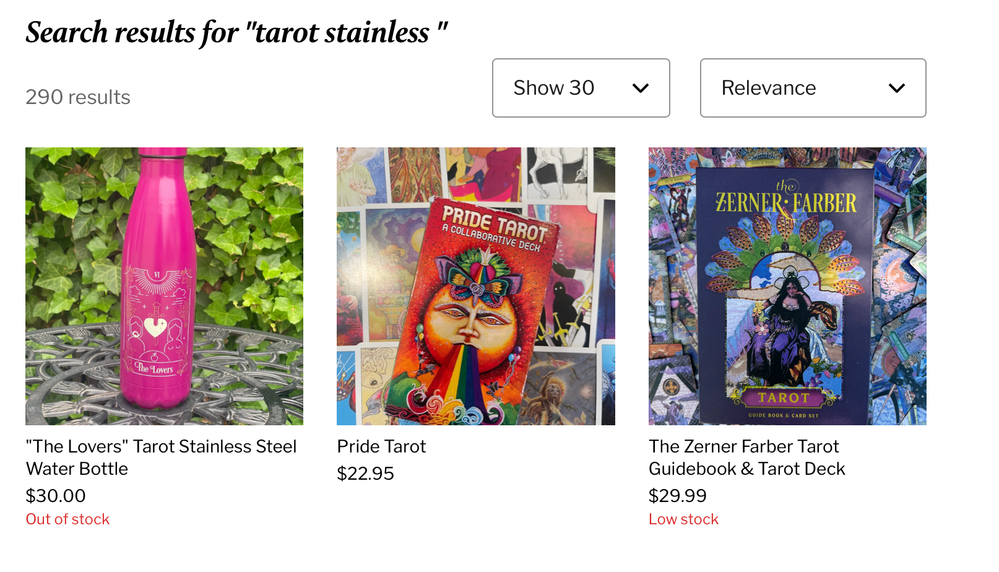999x572 pixels.
Task: Open the Zerner Farber Tarot product image
Action: coord(787,286)
